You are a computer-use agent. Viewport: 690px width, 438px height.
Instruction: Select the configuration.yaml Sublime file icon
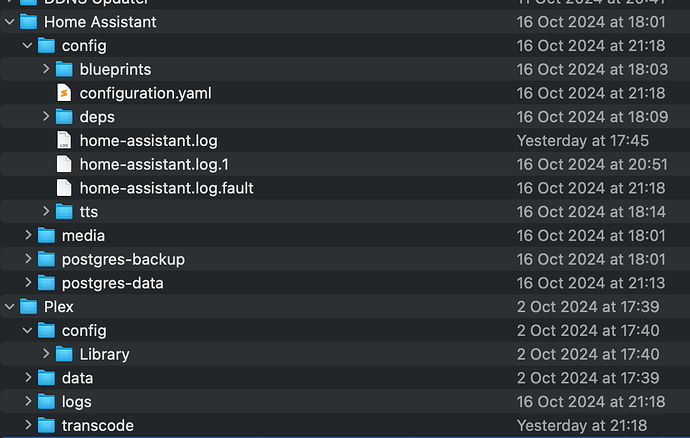[x=64, y=93]
